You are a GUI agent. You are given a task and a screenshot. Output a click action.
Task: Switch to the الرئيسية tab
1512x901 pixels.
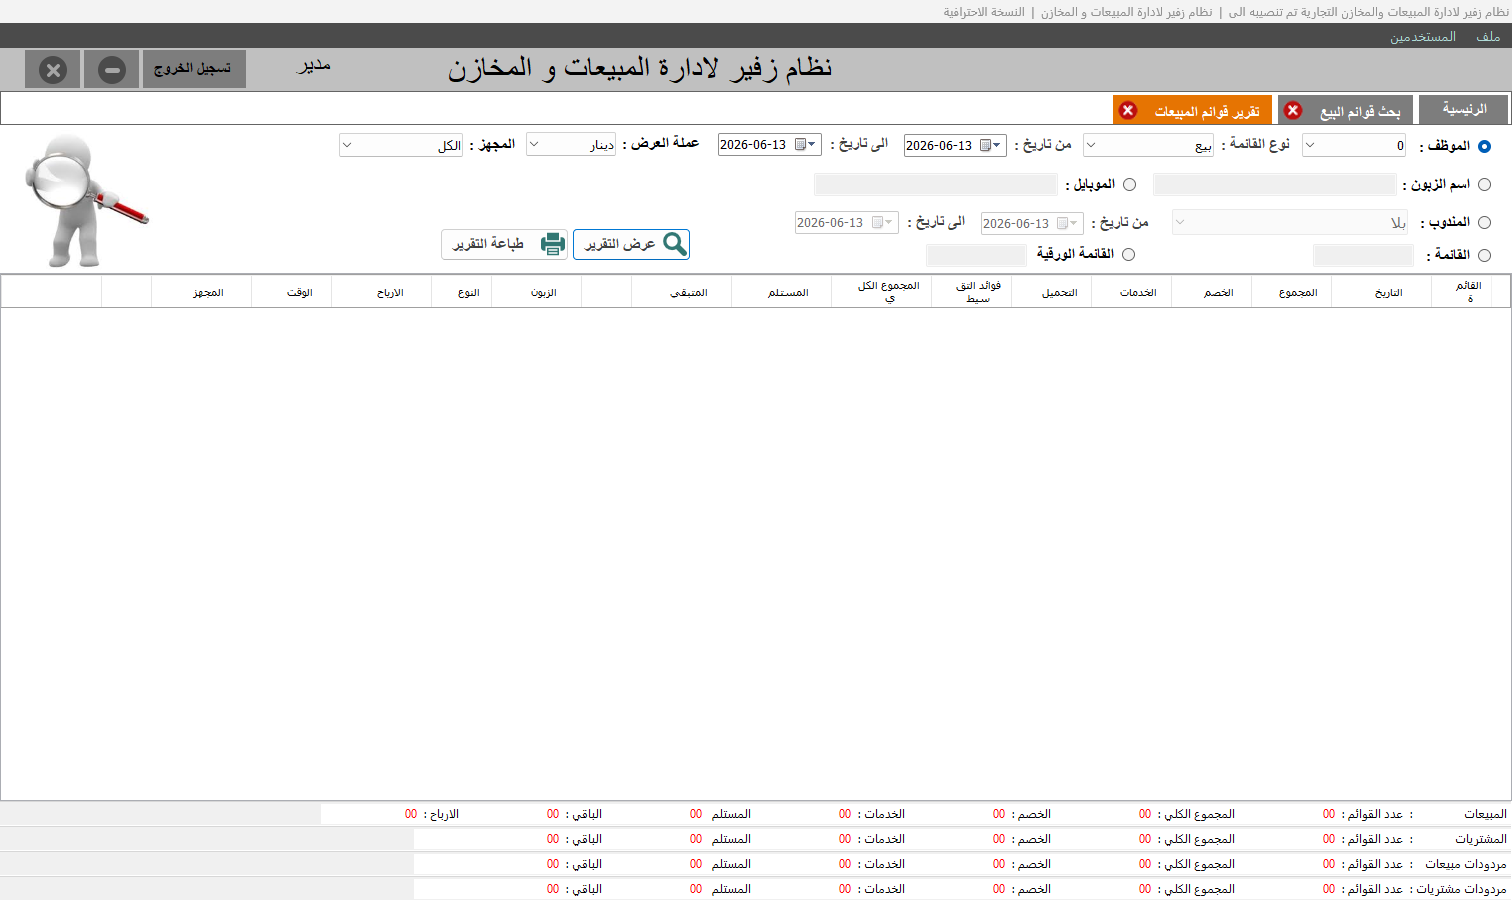pos(1463,109)
